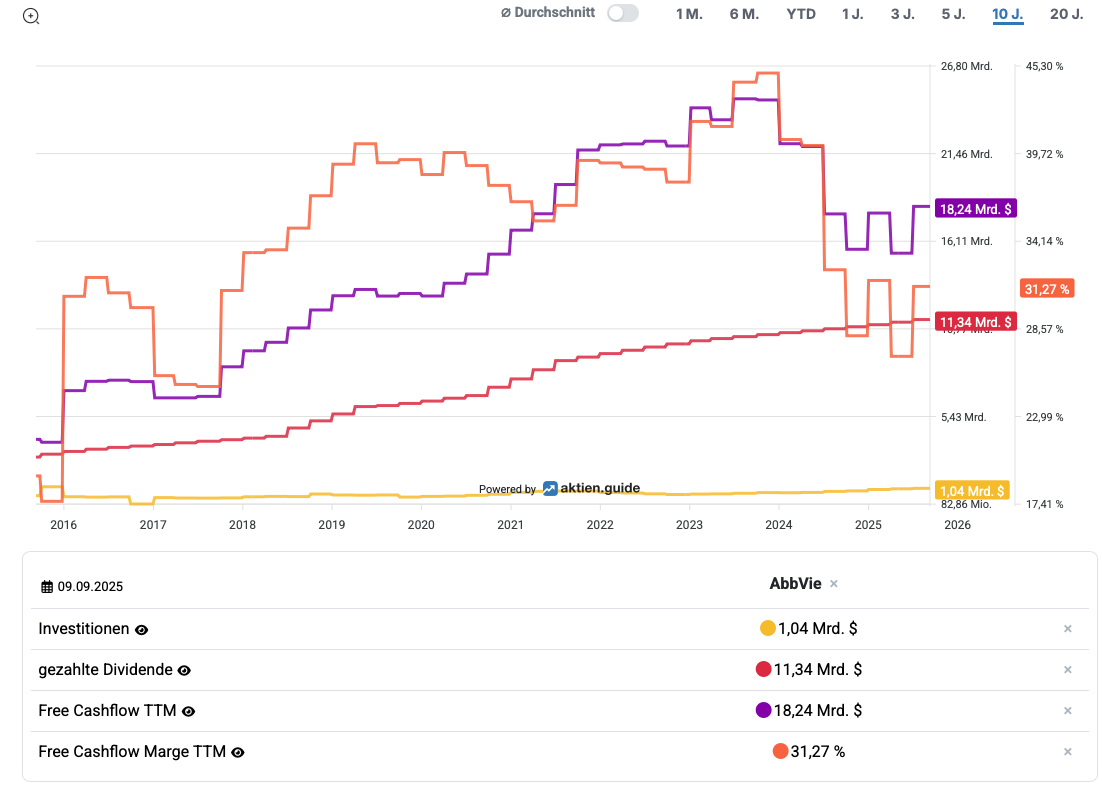Viewport: 1102px width, 792px height.
Task: Remove the Investitionen row
Action: pyautogui.click(x=1068, y=629)
